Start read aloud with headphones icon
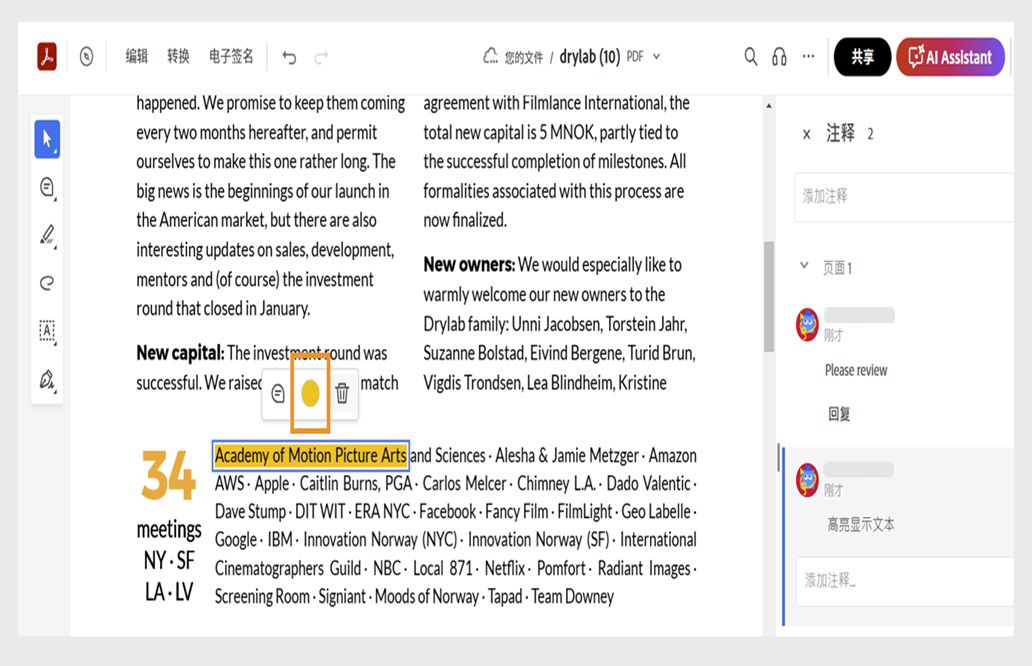This screenshot has width=1032, height=666. pyautogui.click(x=779, y=57)
